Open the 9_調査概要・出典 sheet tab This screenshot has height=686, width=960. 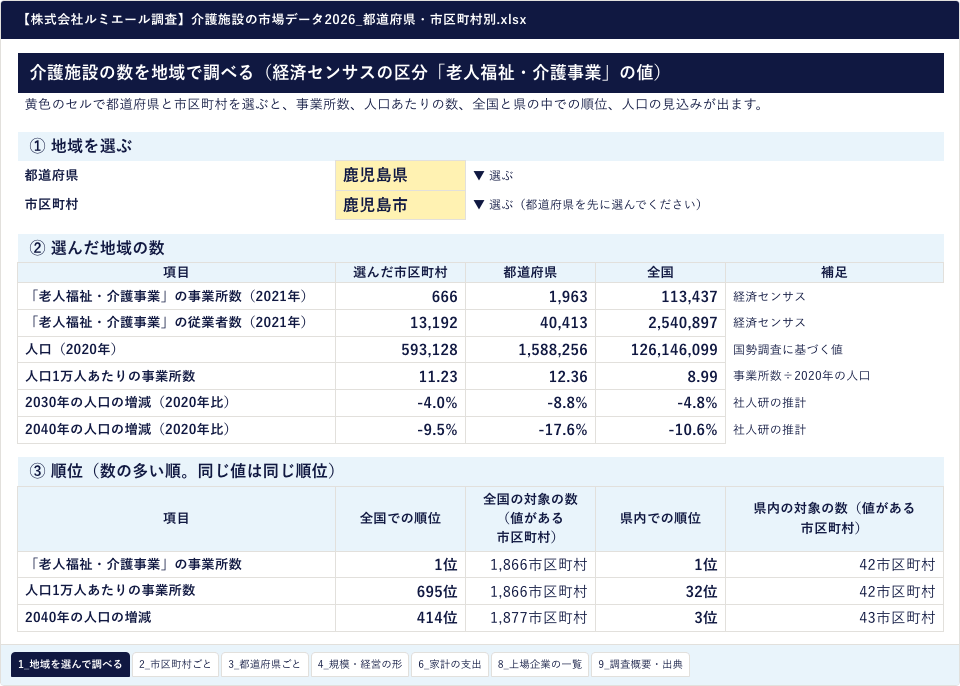coord(640,665)
